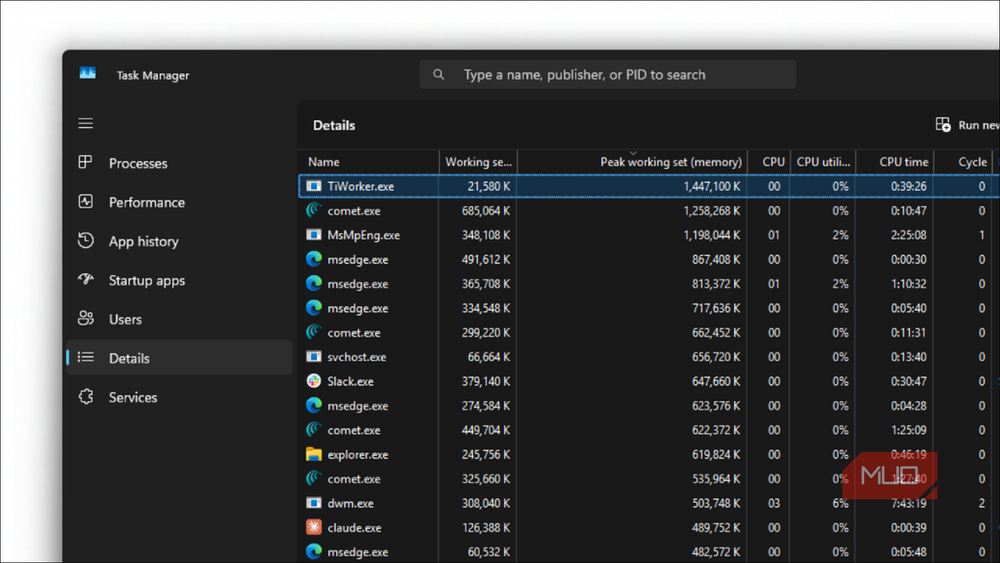Click the Processes grid icon
This screenshot has height=563, width=1000.
pos(85,162)
